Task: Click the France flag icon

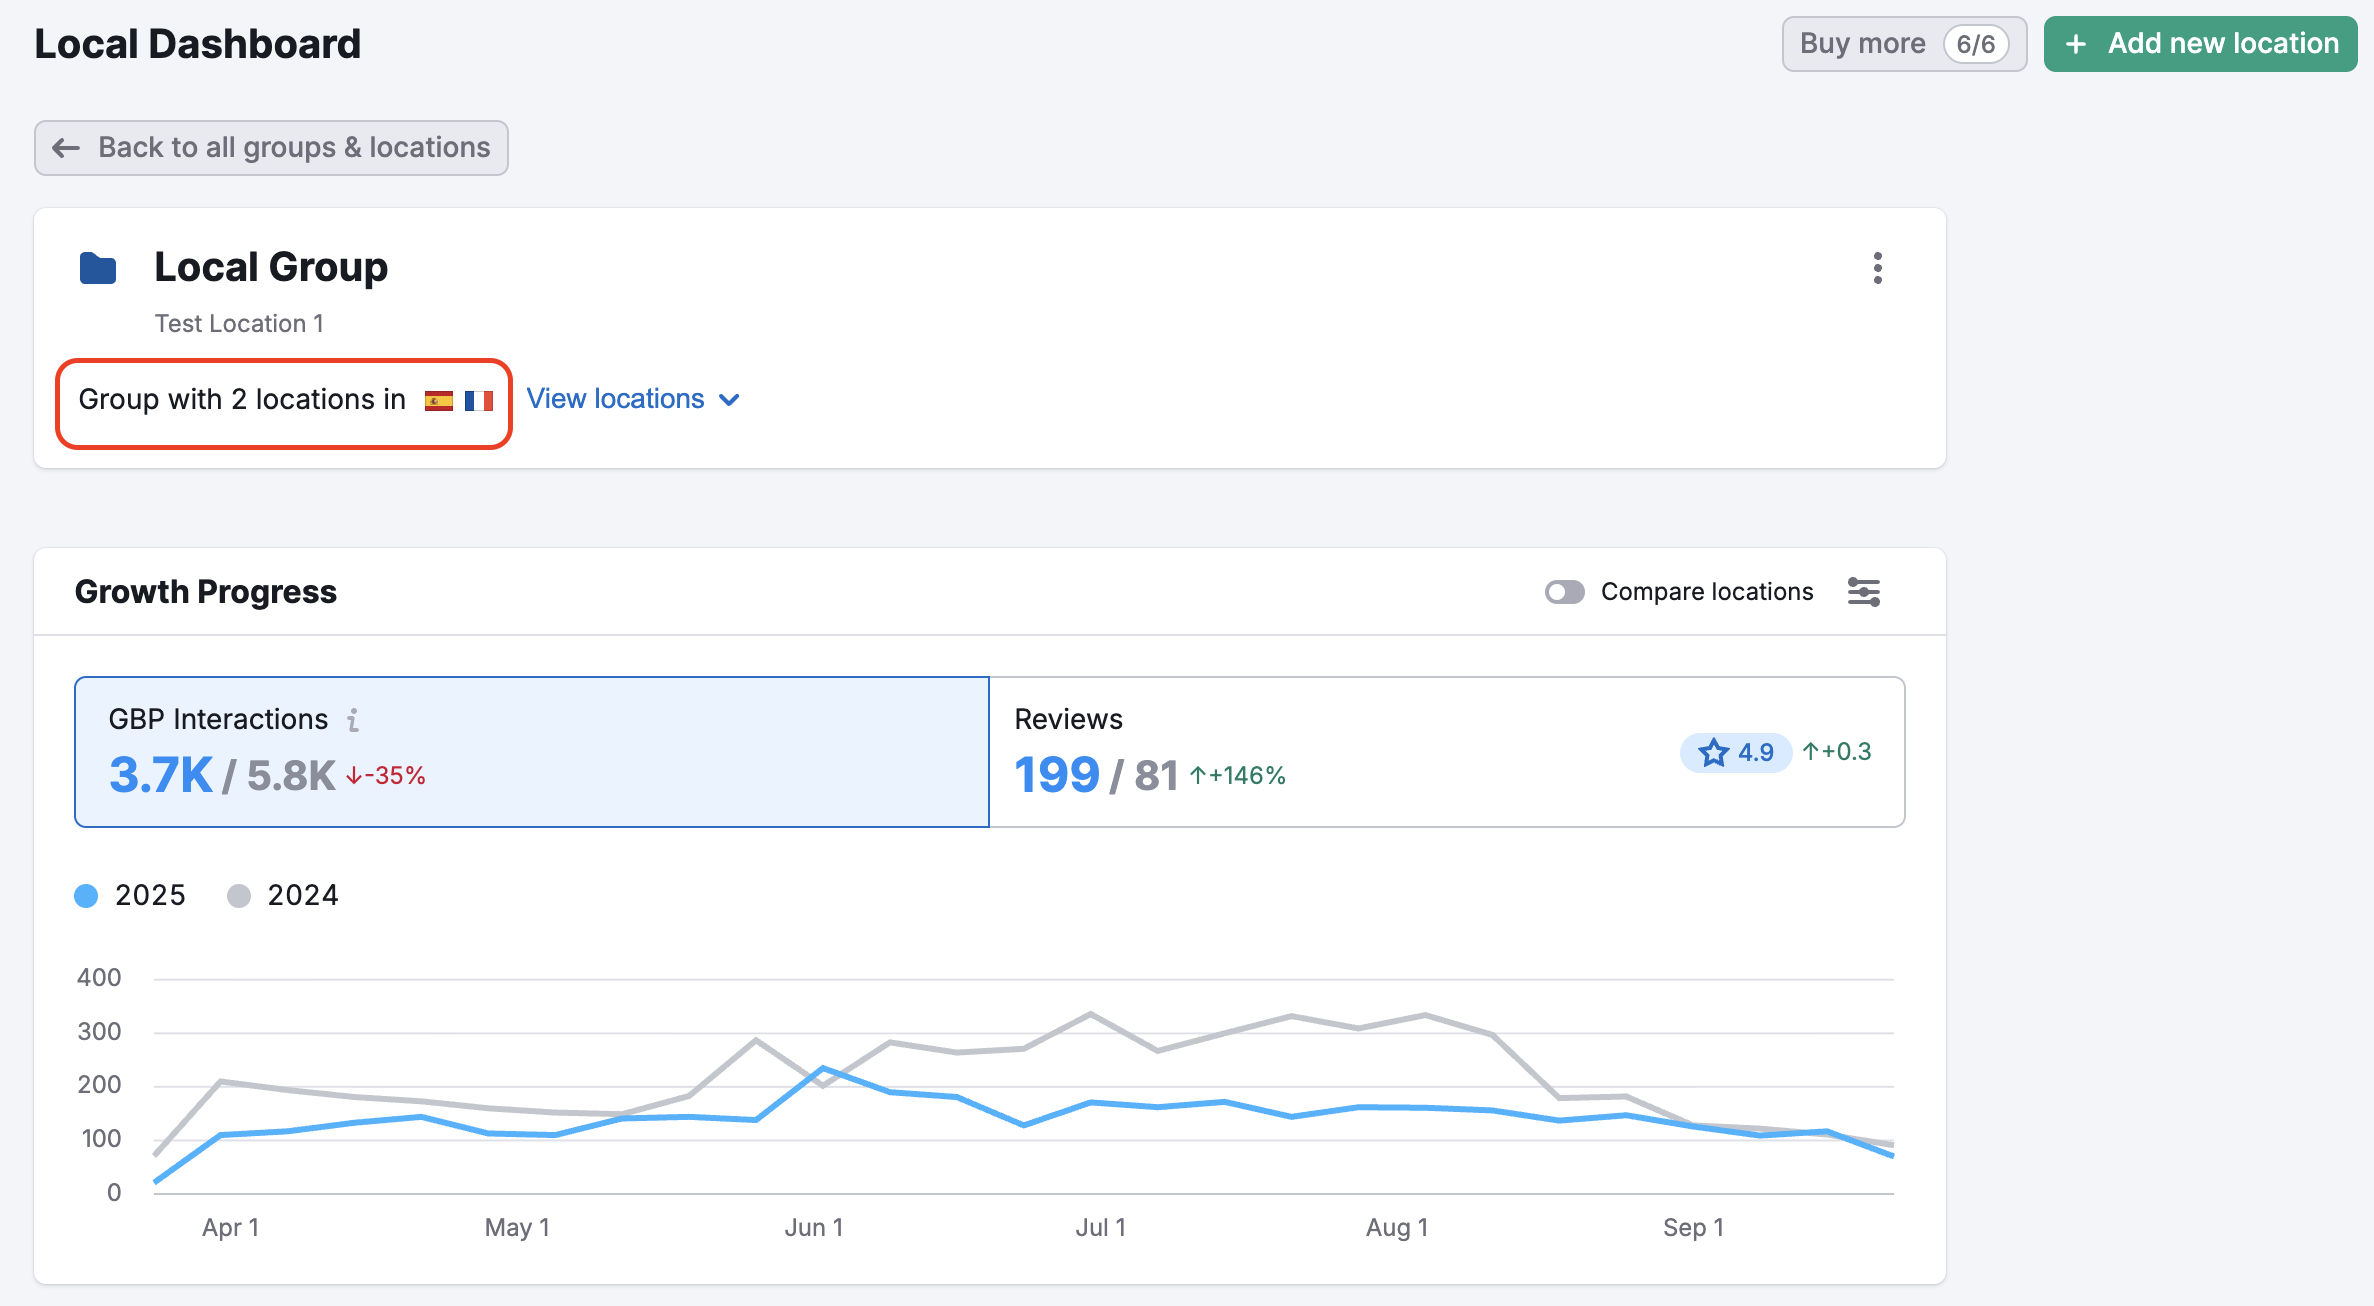Action: [x=479, y=401]
